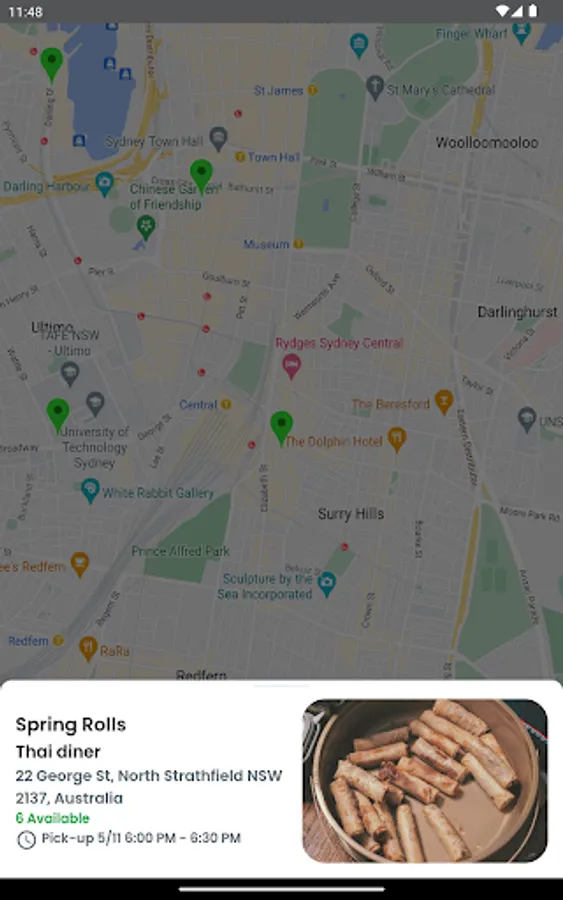Tap St Mary's Cathedral church icon
The height and width of the screenshot is (900, 563).
[x=375, y=88]
